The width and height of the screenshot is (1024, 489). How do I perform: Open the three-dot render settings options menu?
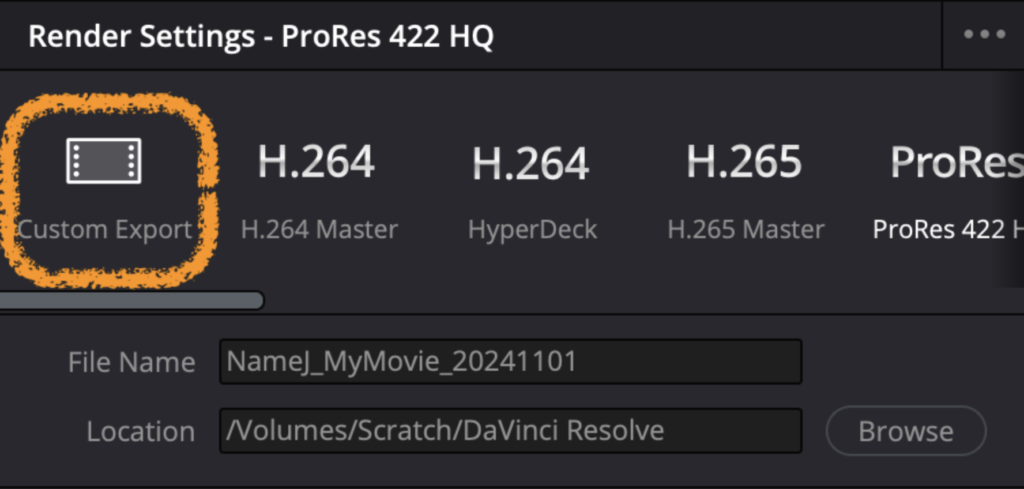[x=984, y=35]
